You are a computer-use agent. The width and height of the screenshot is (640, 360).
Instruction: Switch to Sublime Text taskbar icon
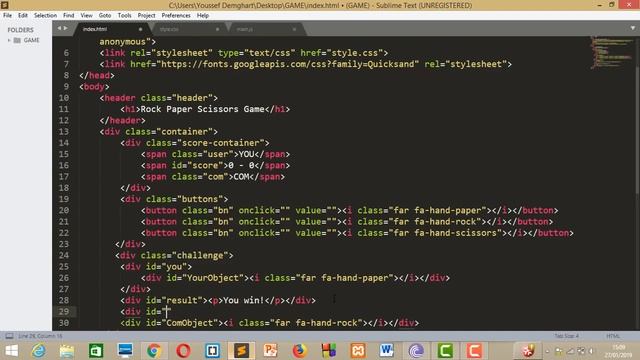click(241, 351)
